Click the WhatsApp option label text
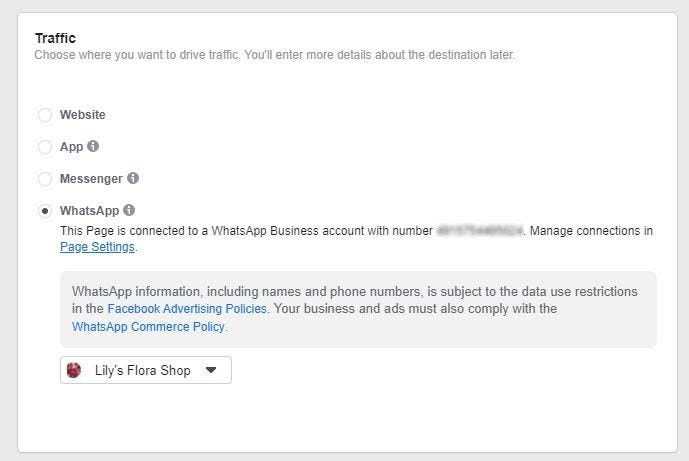This screenshot has width=689, height=461. coord(89,211)
